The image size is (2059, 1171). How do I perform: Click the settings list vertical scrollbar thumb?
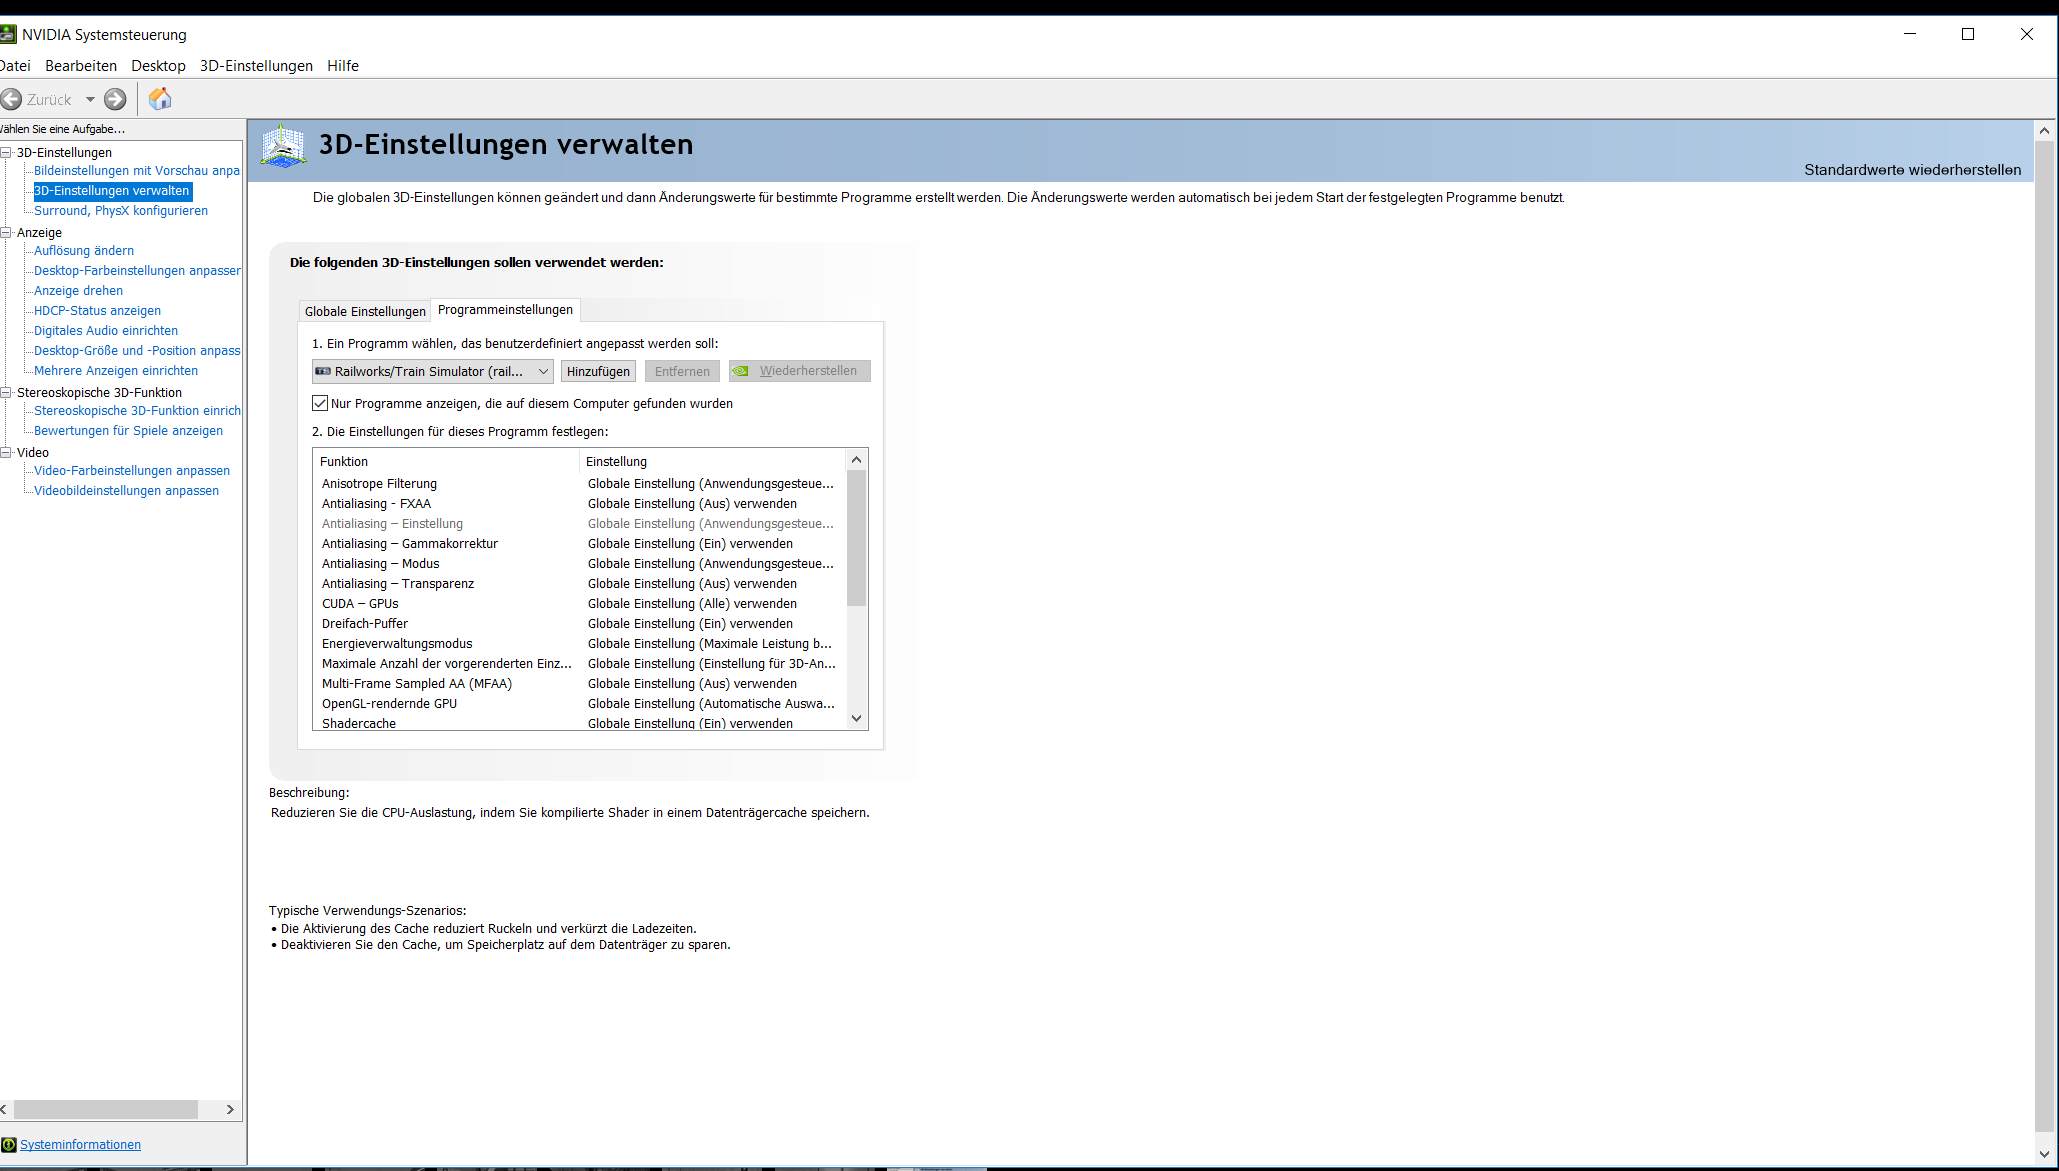click(x=856, y=538)
